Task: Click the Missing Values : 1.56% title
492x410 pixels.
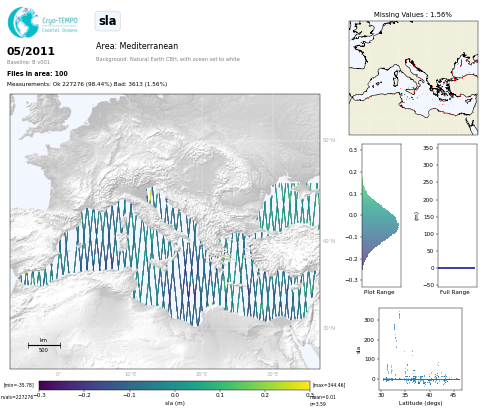Action: click(x=413, y=15)
